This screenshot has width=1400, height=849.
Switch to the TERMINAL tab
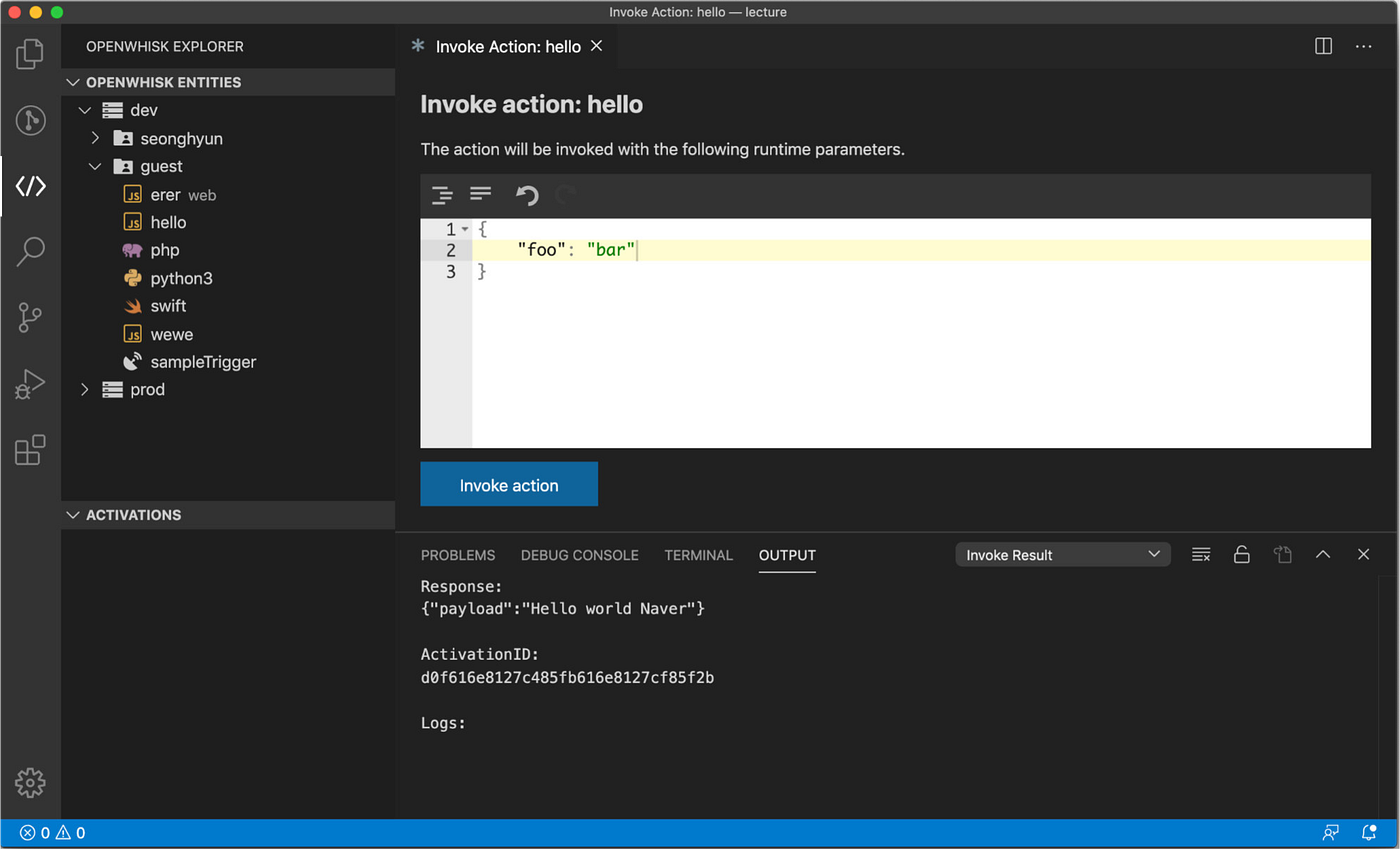pyautogui.click(x=697, y=555)
